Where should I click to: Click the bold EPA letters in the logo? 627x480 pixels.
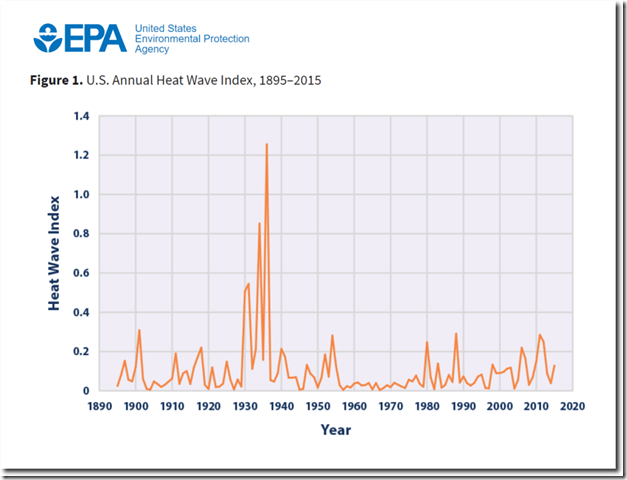(x=96, y=38)
